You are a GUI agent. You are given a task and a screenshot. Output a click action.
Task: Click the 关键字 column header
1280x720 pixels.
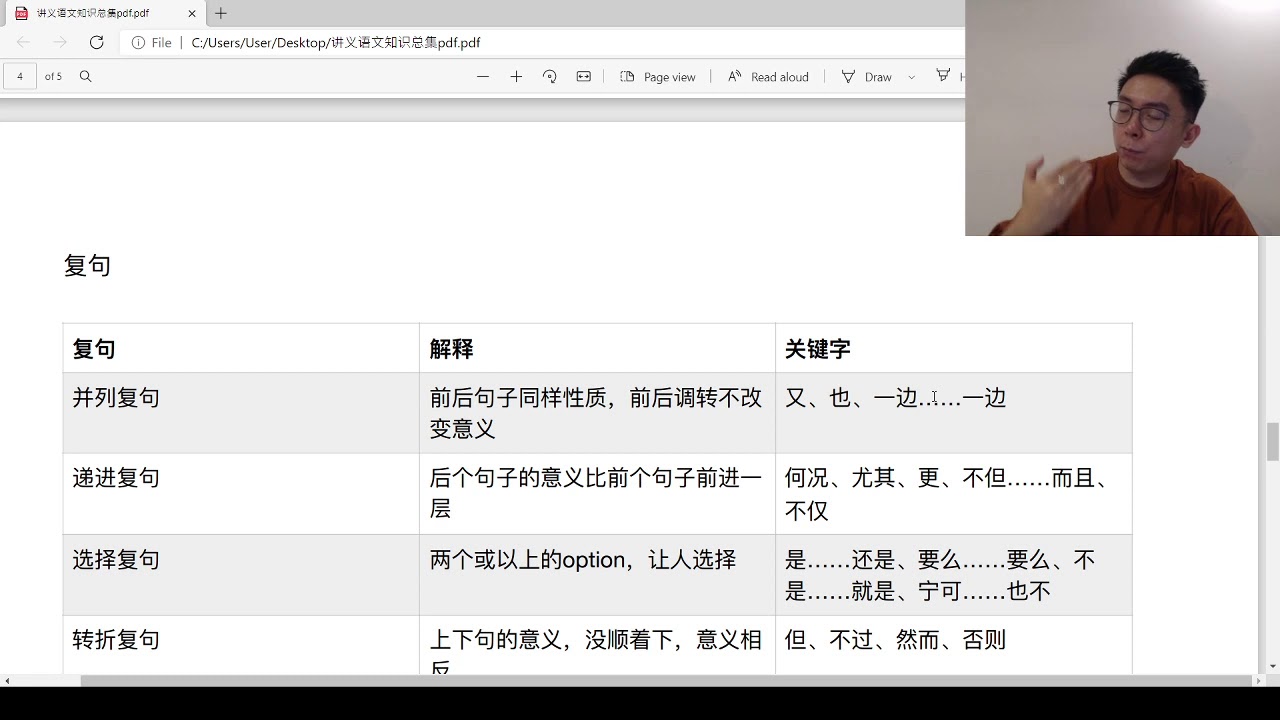click(x=818, y=349)
